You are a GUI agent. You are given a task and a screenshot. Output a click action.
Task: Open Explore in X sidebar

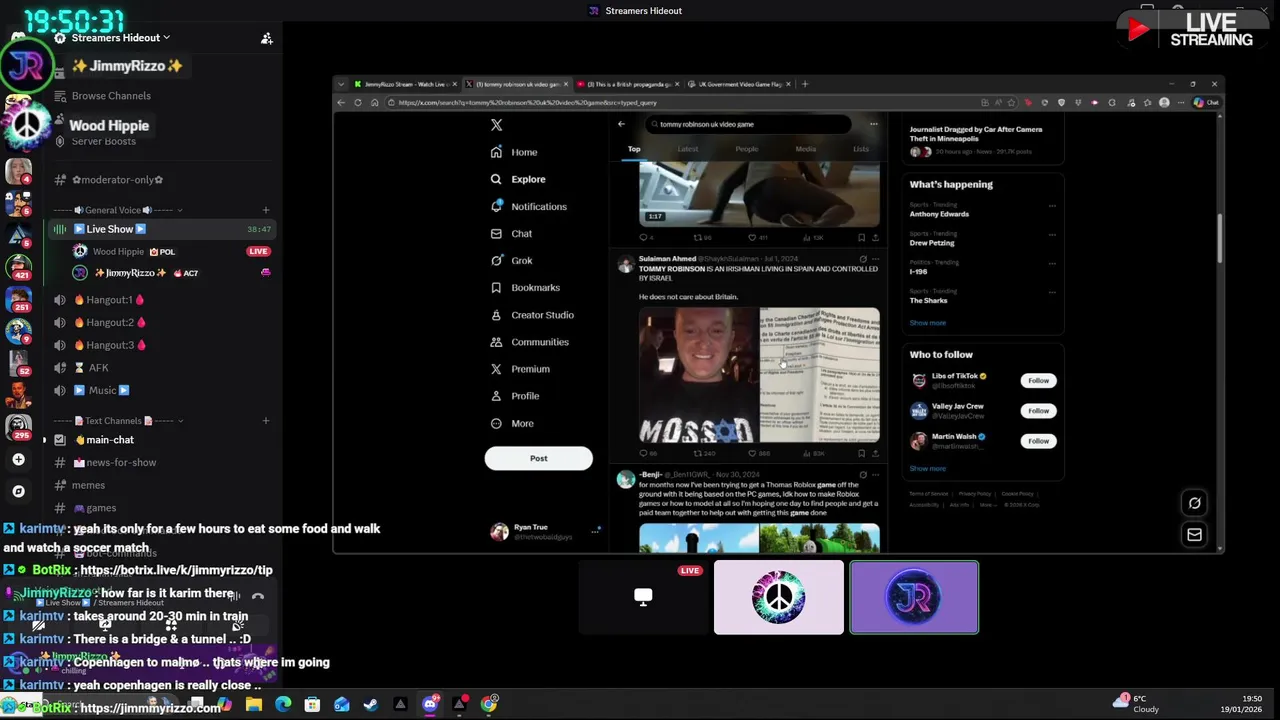click(x=518, y=179)
